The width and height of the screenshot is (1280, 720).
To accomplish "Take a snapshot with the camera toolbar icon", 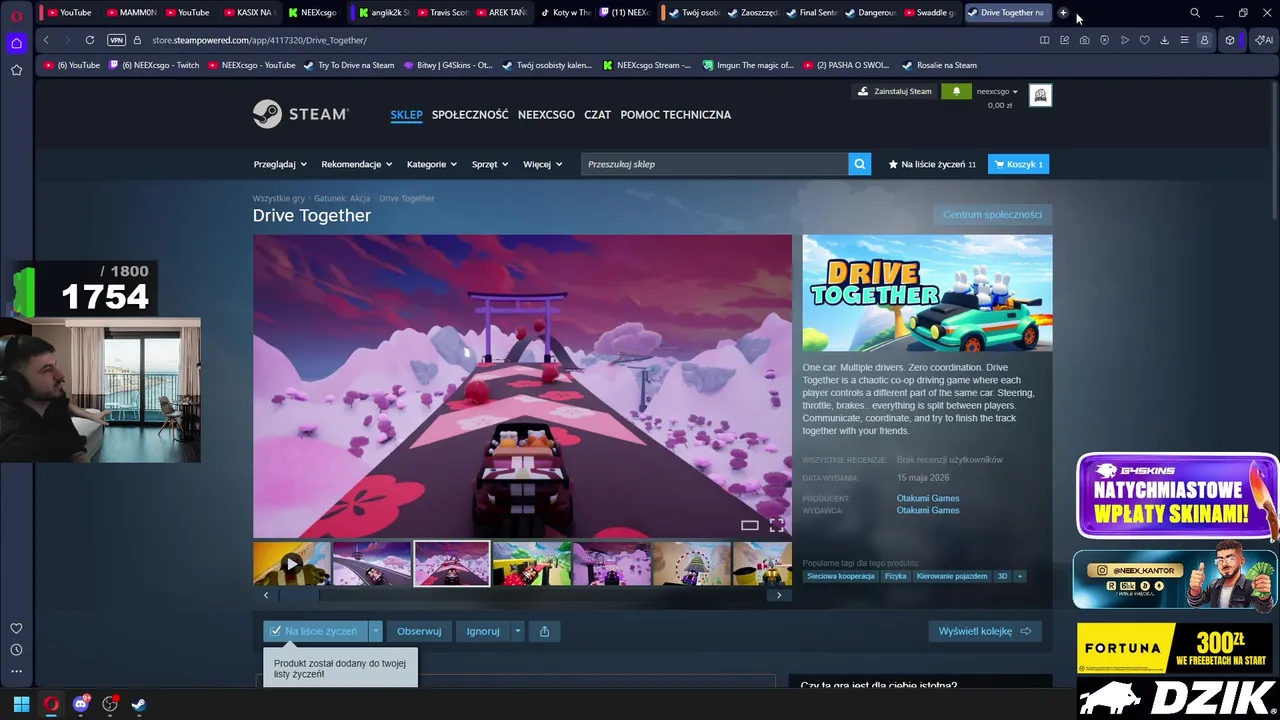I will 1085,40.
